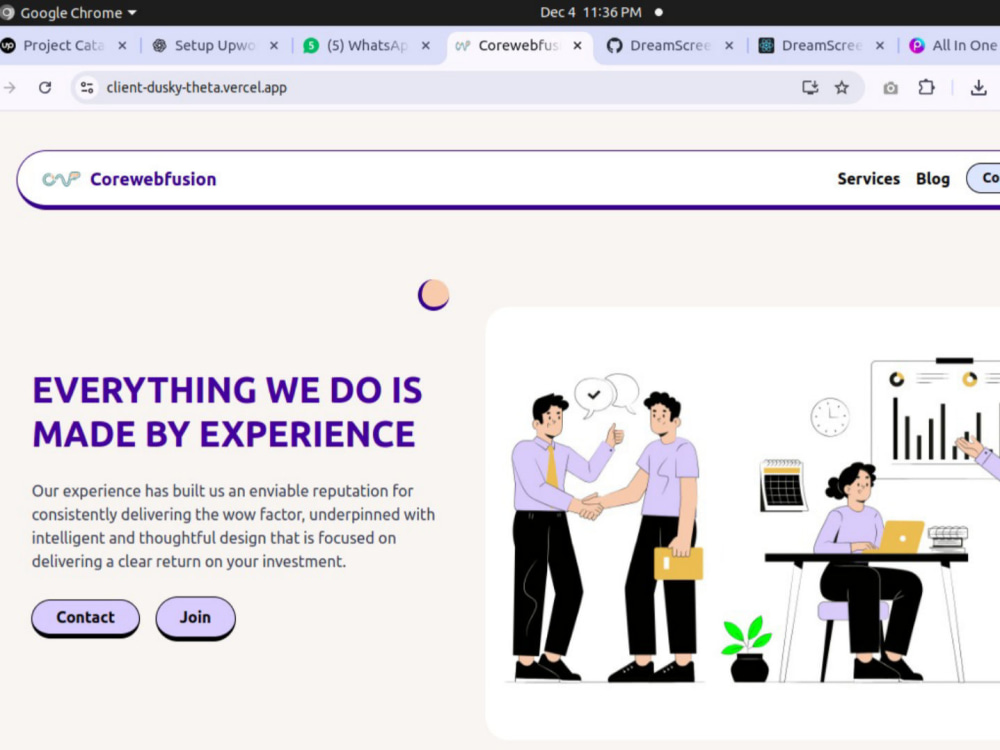Click the Join button
Image resolution: width=1000 pixels, height=750 pixels.
195,617
